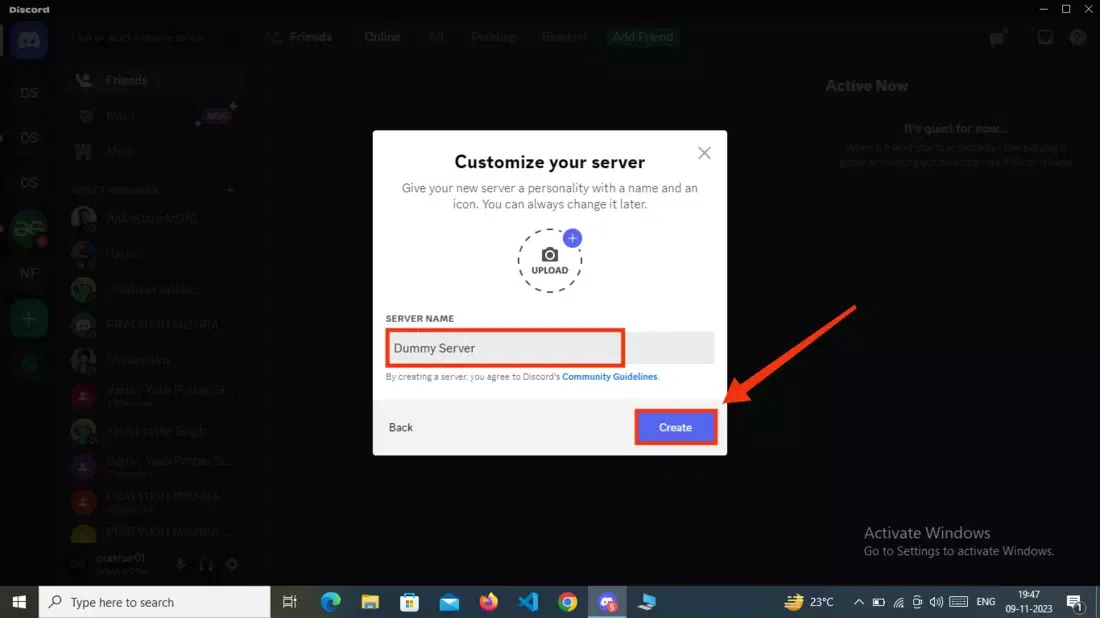Launch Google Chrome from taskbar
The image size is (1100, 618).
568,602
